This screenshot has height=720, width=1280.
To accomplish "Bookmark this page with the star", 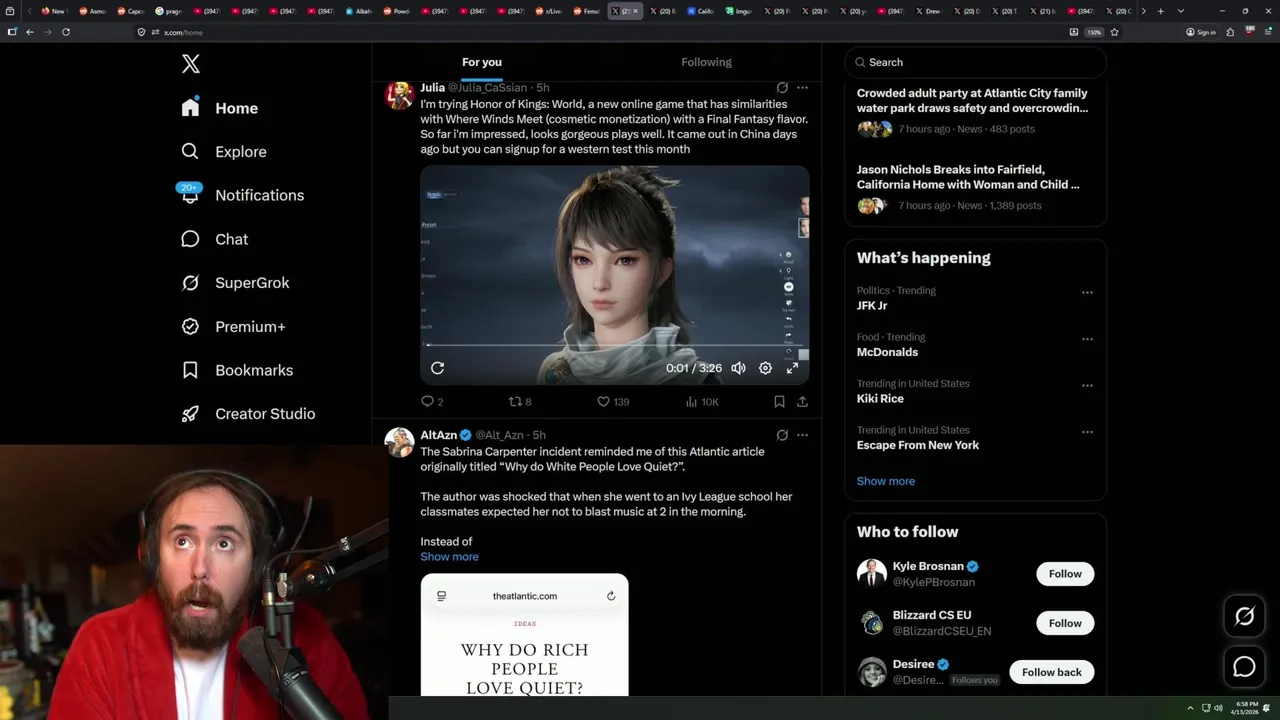I will coord(1114,32).
